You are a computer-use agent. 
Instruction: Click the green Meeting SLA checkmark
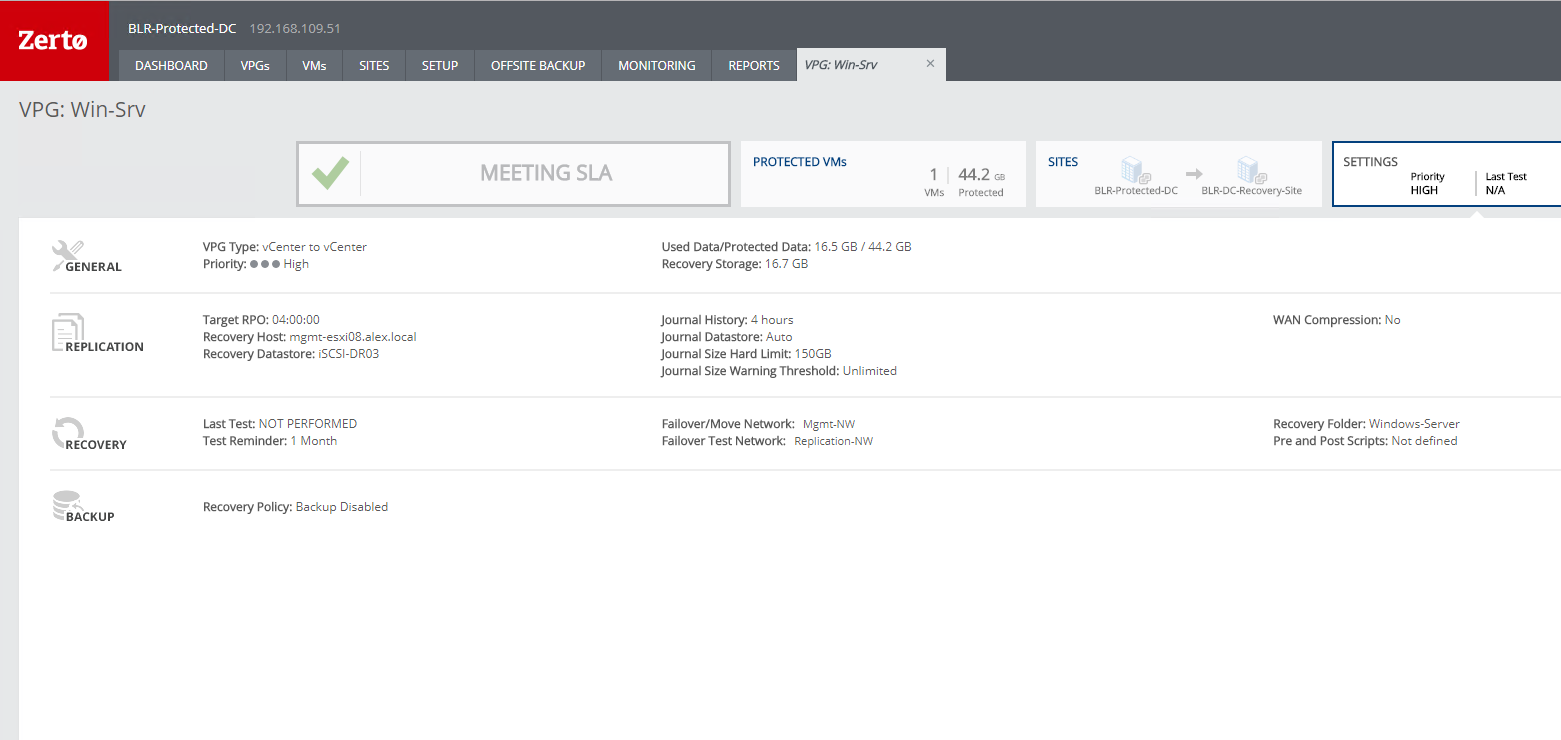point(330,173)
